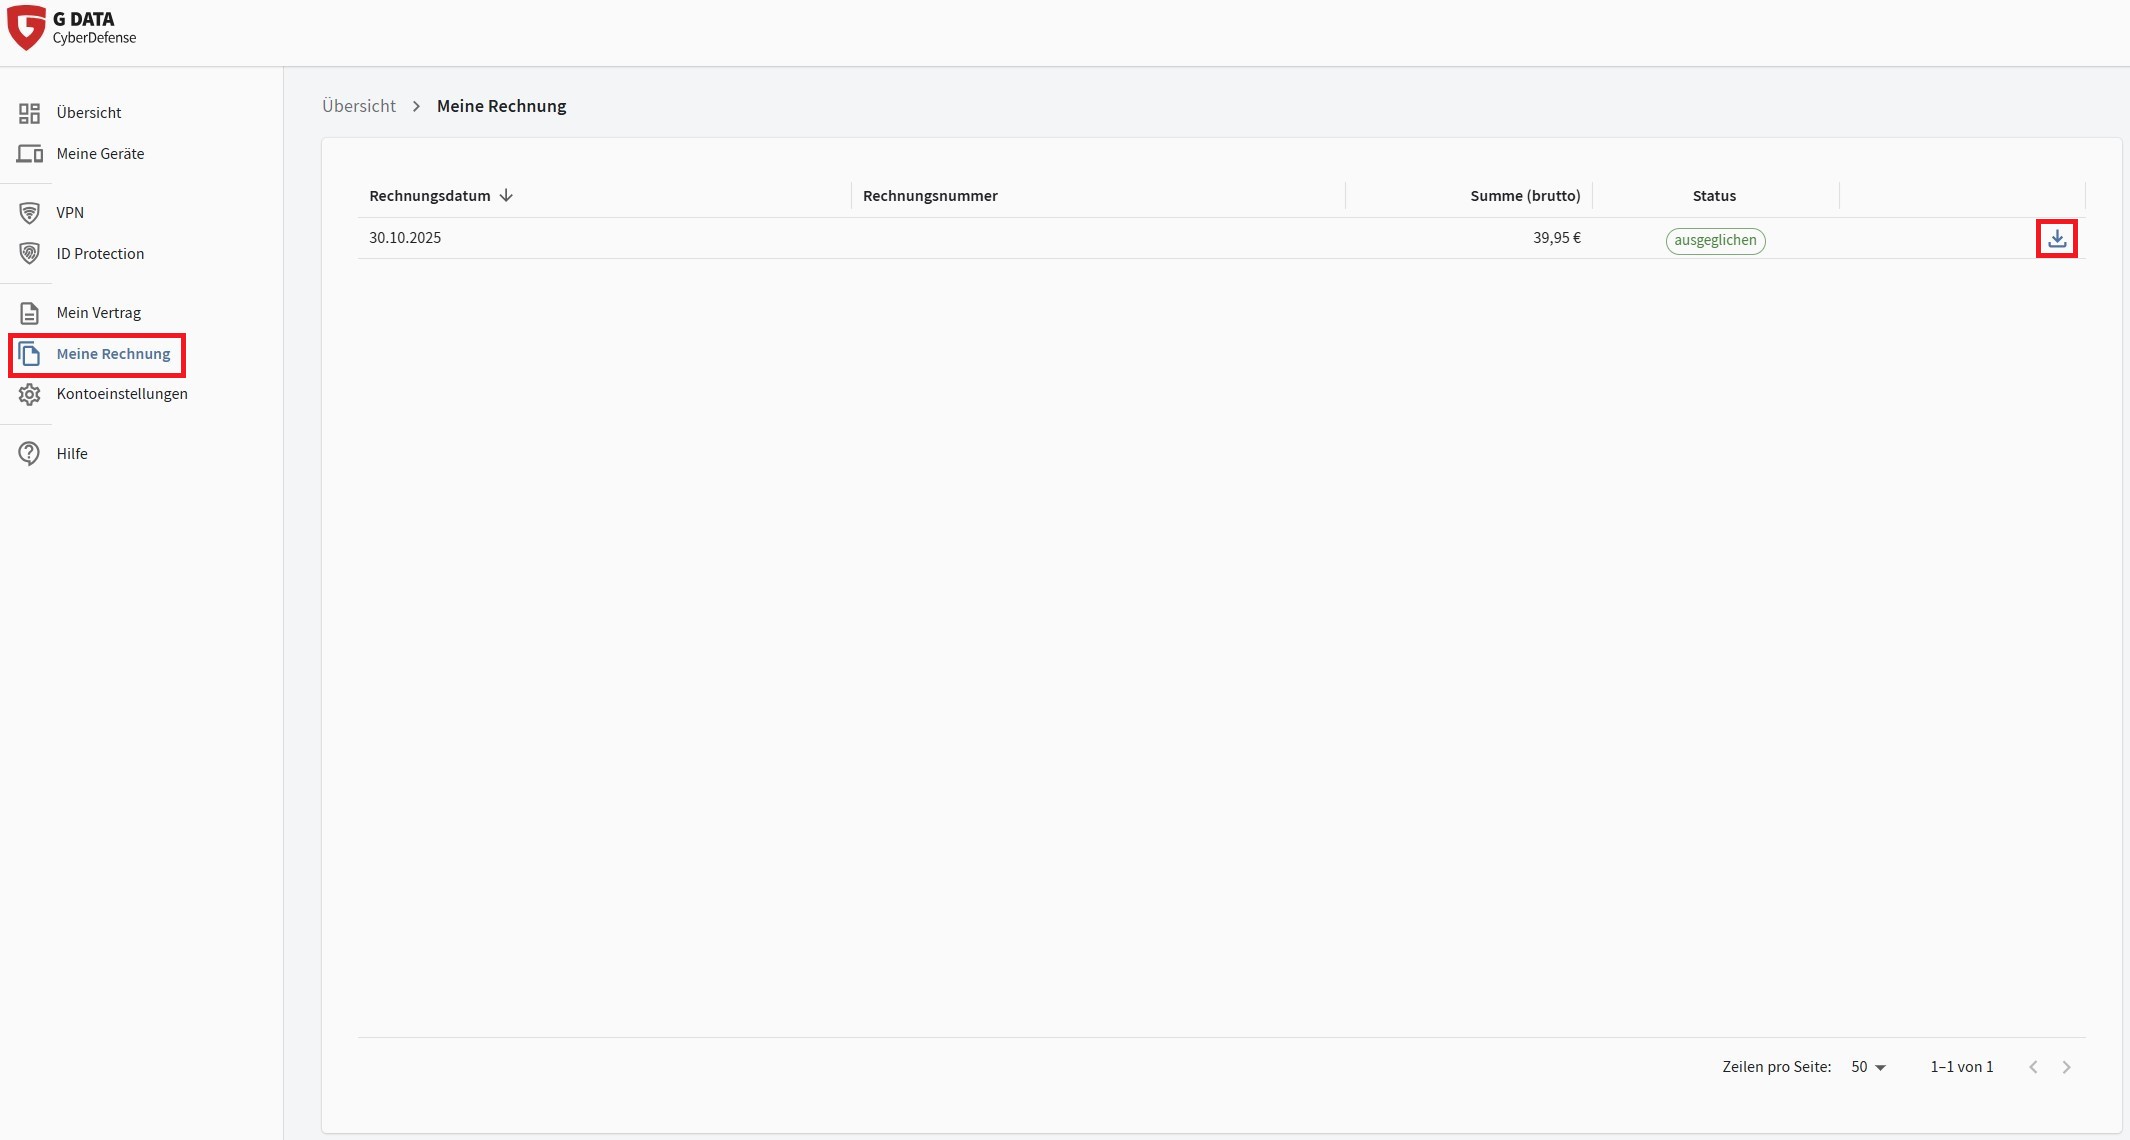Image resolution: width=2130 pixels, height=1140 pixels.
Task: Click the Mein Vertrag document icon
Action: pyautogui.click(x=30, y=313)
